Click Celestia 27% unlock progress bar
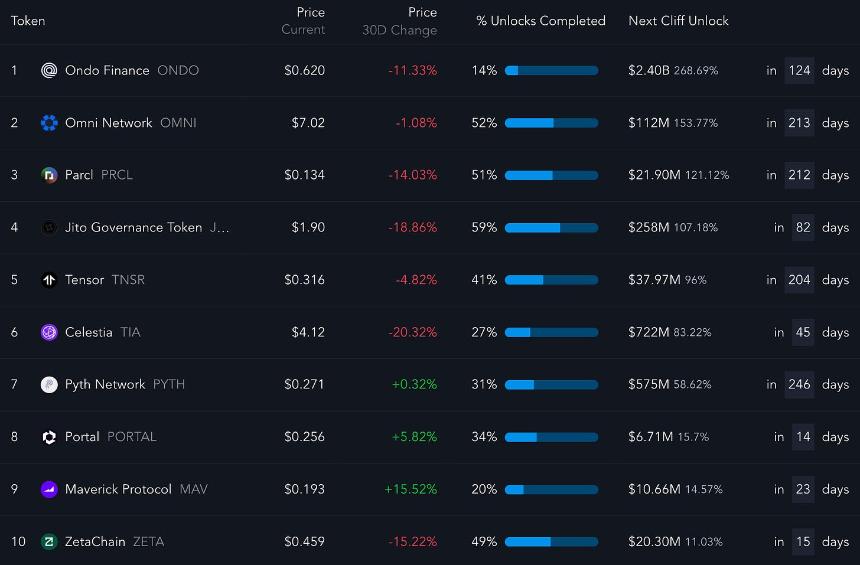 [551, 332]
